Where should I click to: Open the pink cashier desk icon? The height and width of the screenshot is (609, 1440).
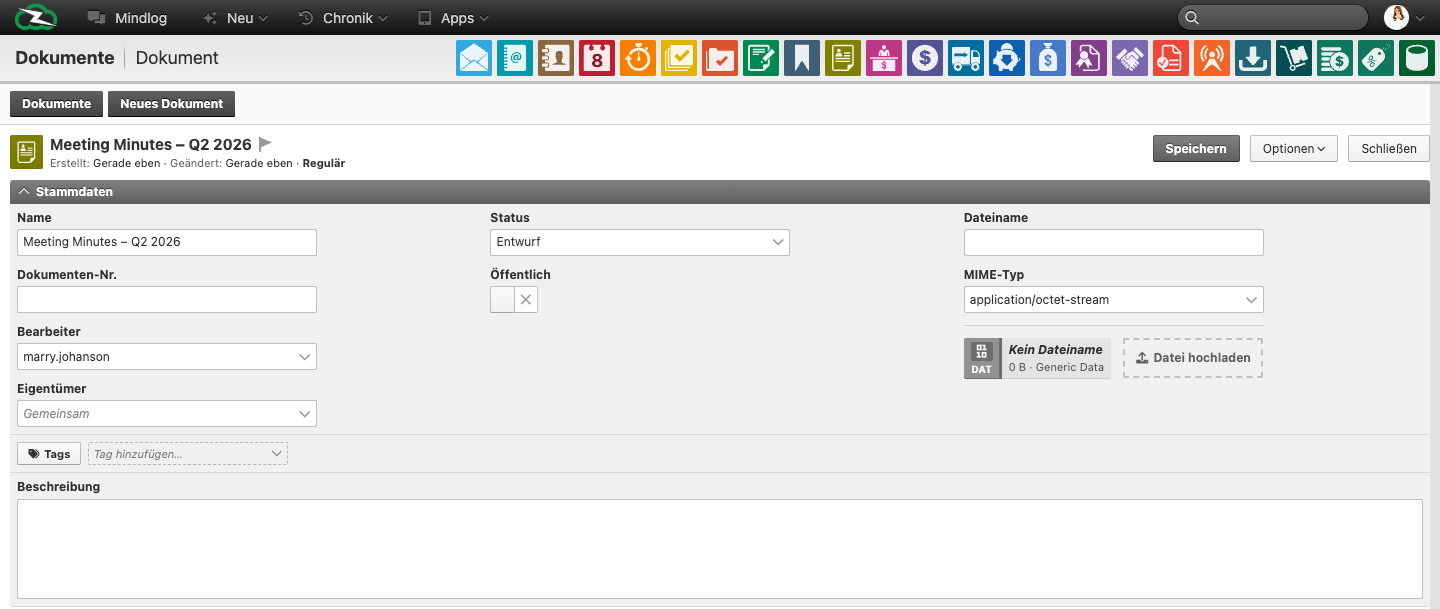click(884, 58)
